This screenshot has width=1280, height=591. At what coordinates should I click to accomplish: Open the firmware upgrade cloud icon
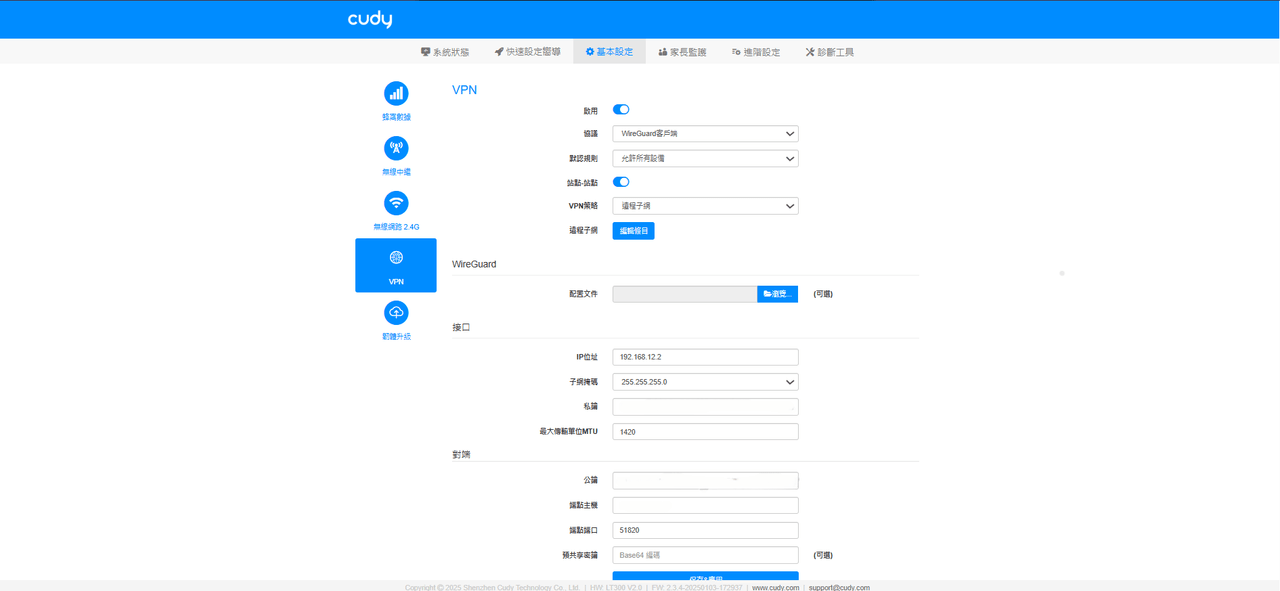[x=396, y=313]
